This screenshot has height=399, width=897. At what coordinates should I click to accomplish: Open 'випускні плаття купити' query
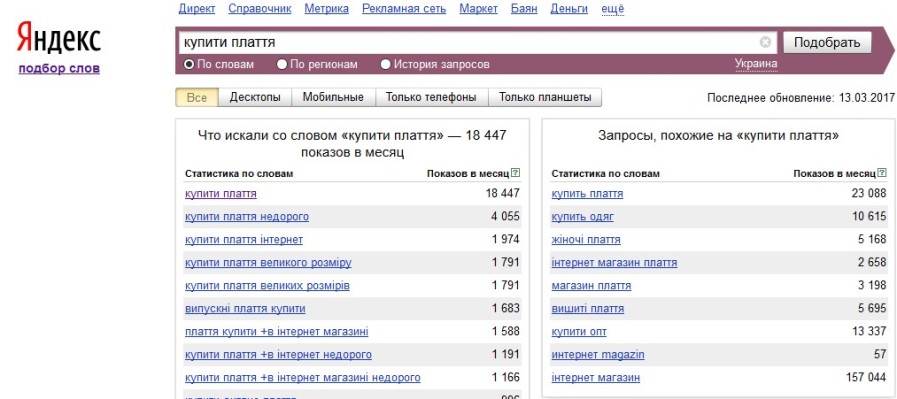tap(245, 309)
